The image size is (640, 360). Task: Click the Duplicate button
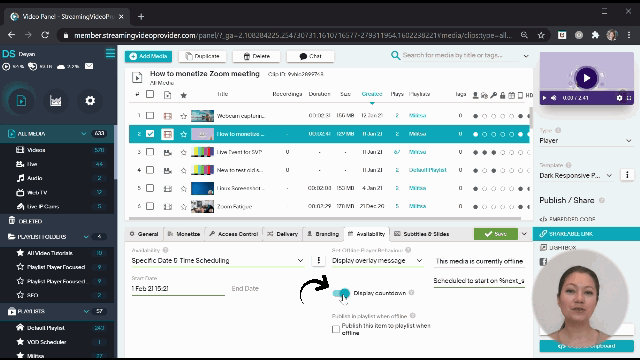(202, 56)
